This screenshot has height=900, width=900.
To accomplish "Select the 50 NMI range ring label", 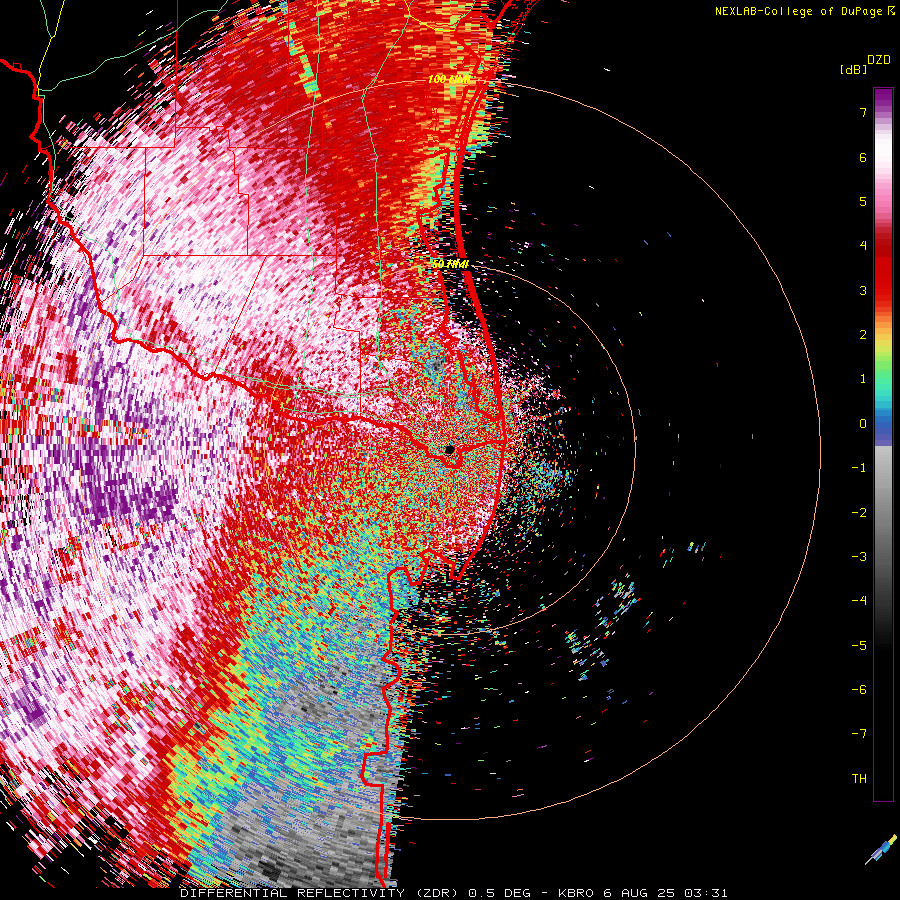I will (x=451, y=263).
